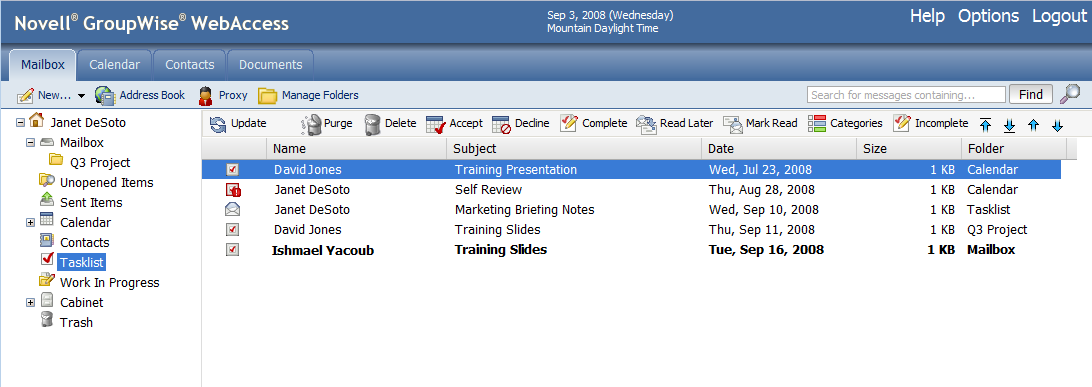
Task: Click checkbox icon for Ishmael Yacoub row
Action: [233, 249]
